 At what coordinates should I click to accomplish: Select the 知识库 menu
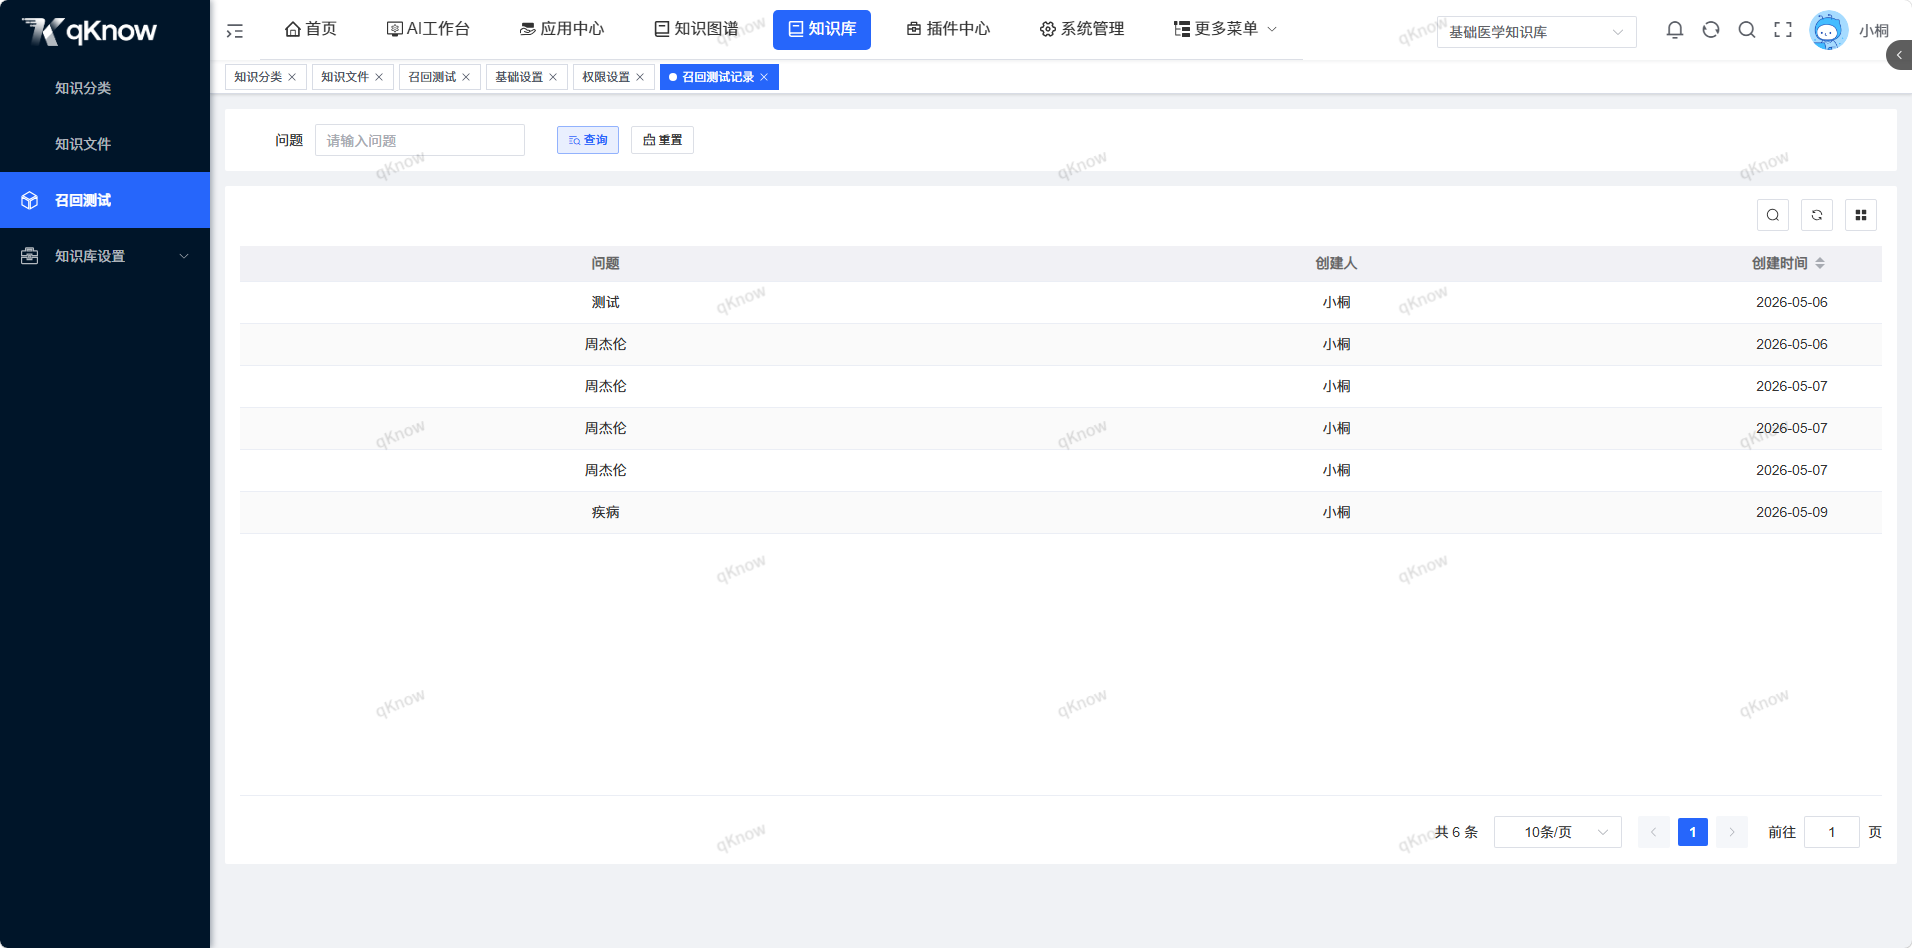click(x=822, y=29)
